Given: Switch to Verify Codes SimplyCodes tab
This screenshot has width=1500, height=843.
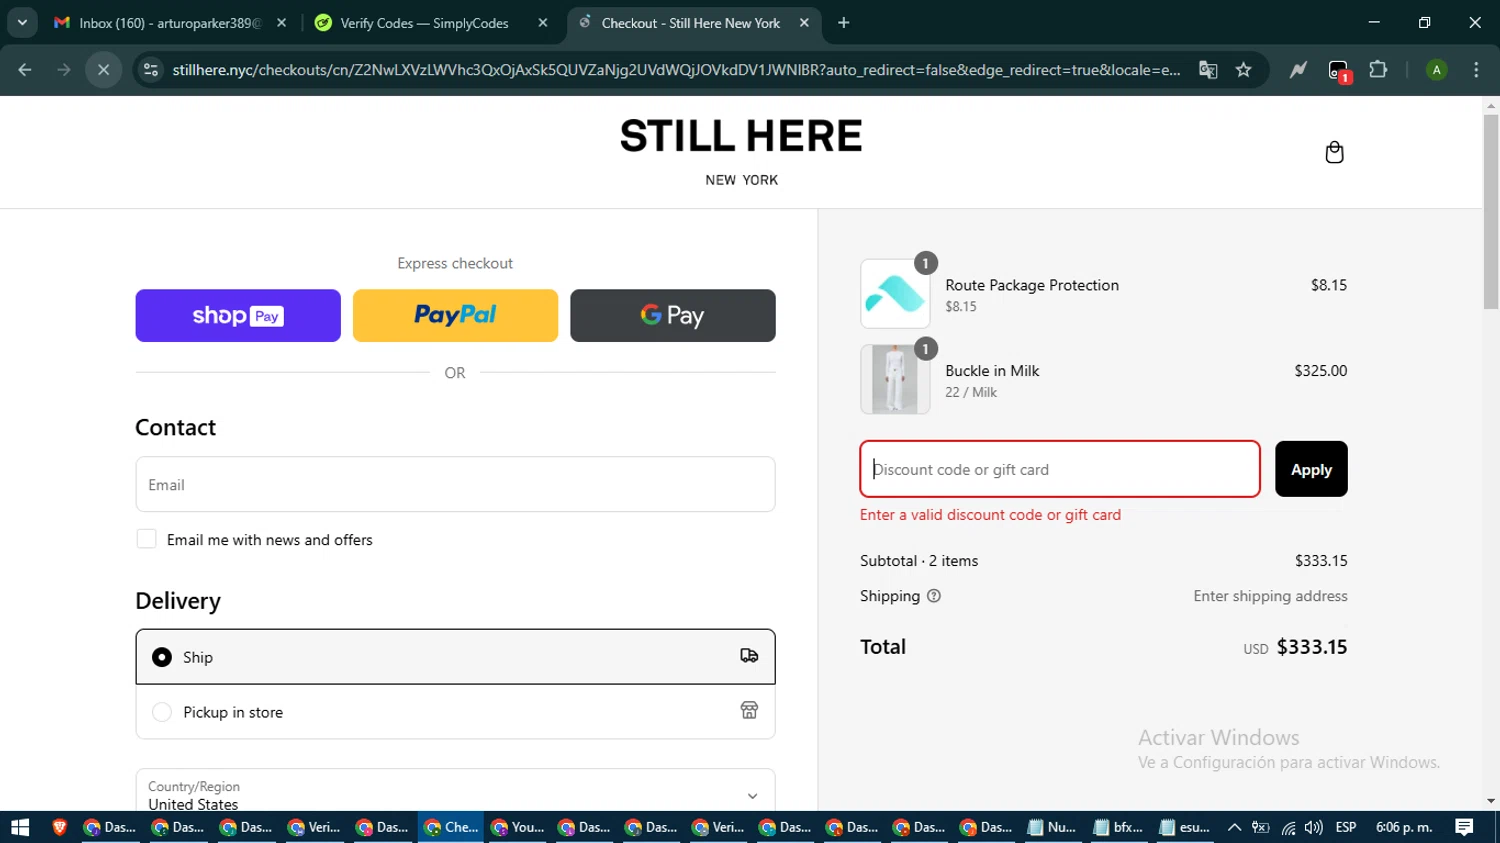Looking at the screenshot, I should 430,22.
